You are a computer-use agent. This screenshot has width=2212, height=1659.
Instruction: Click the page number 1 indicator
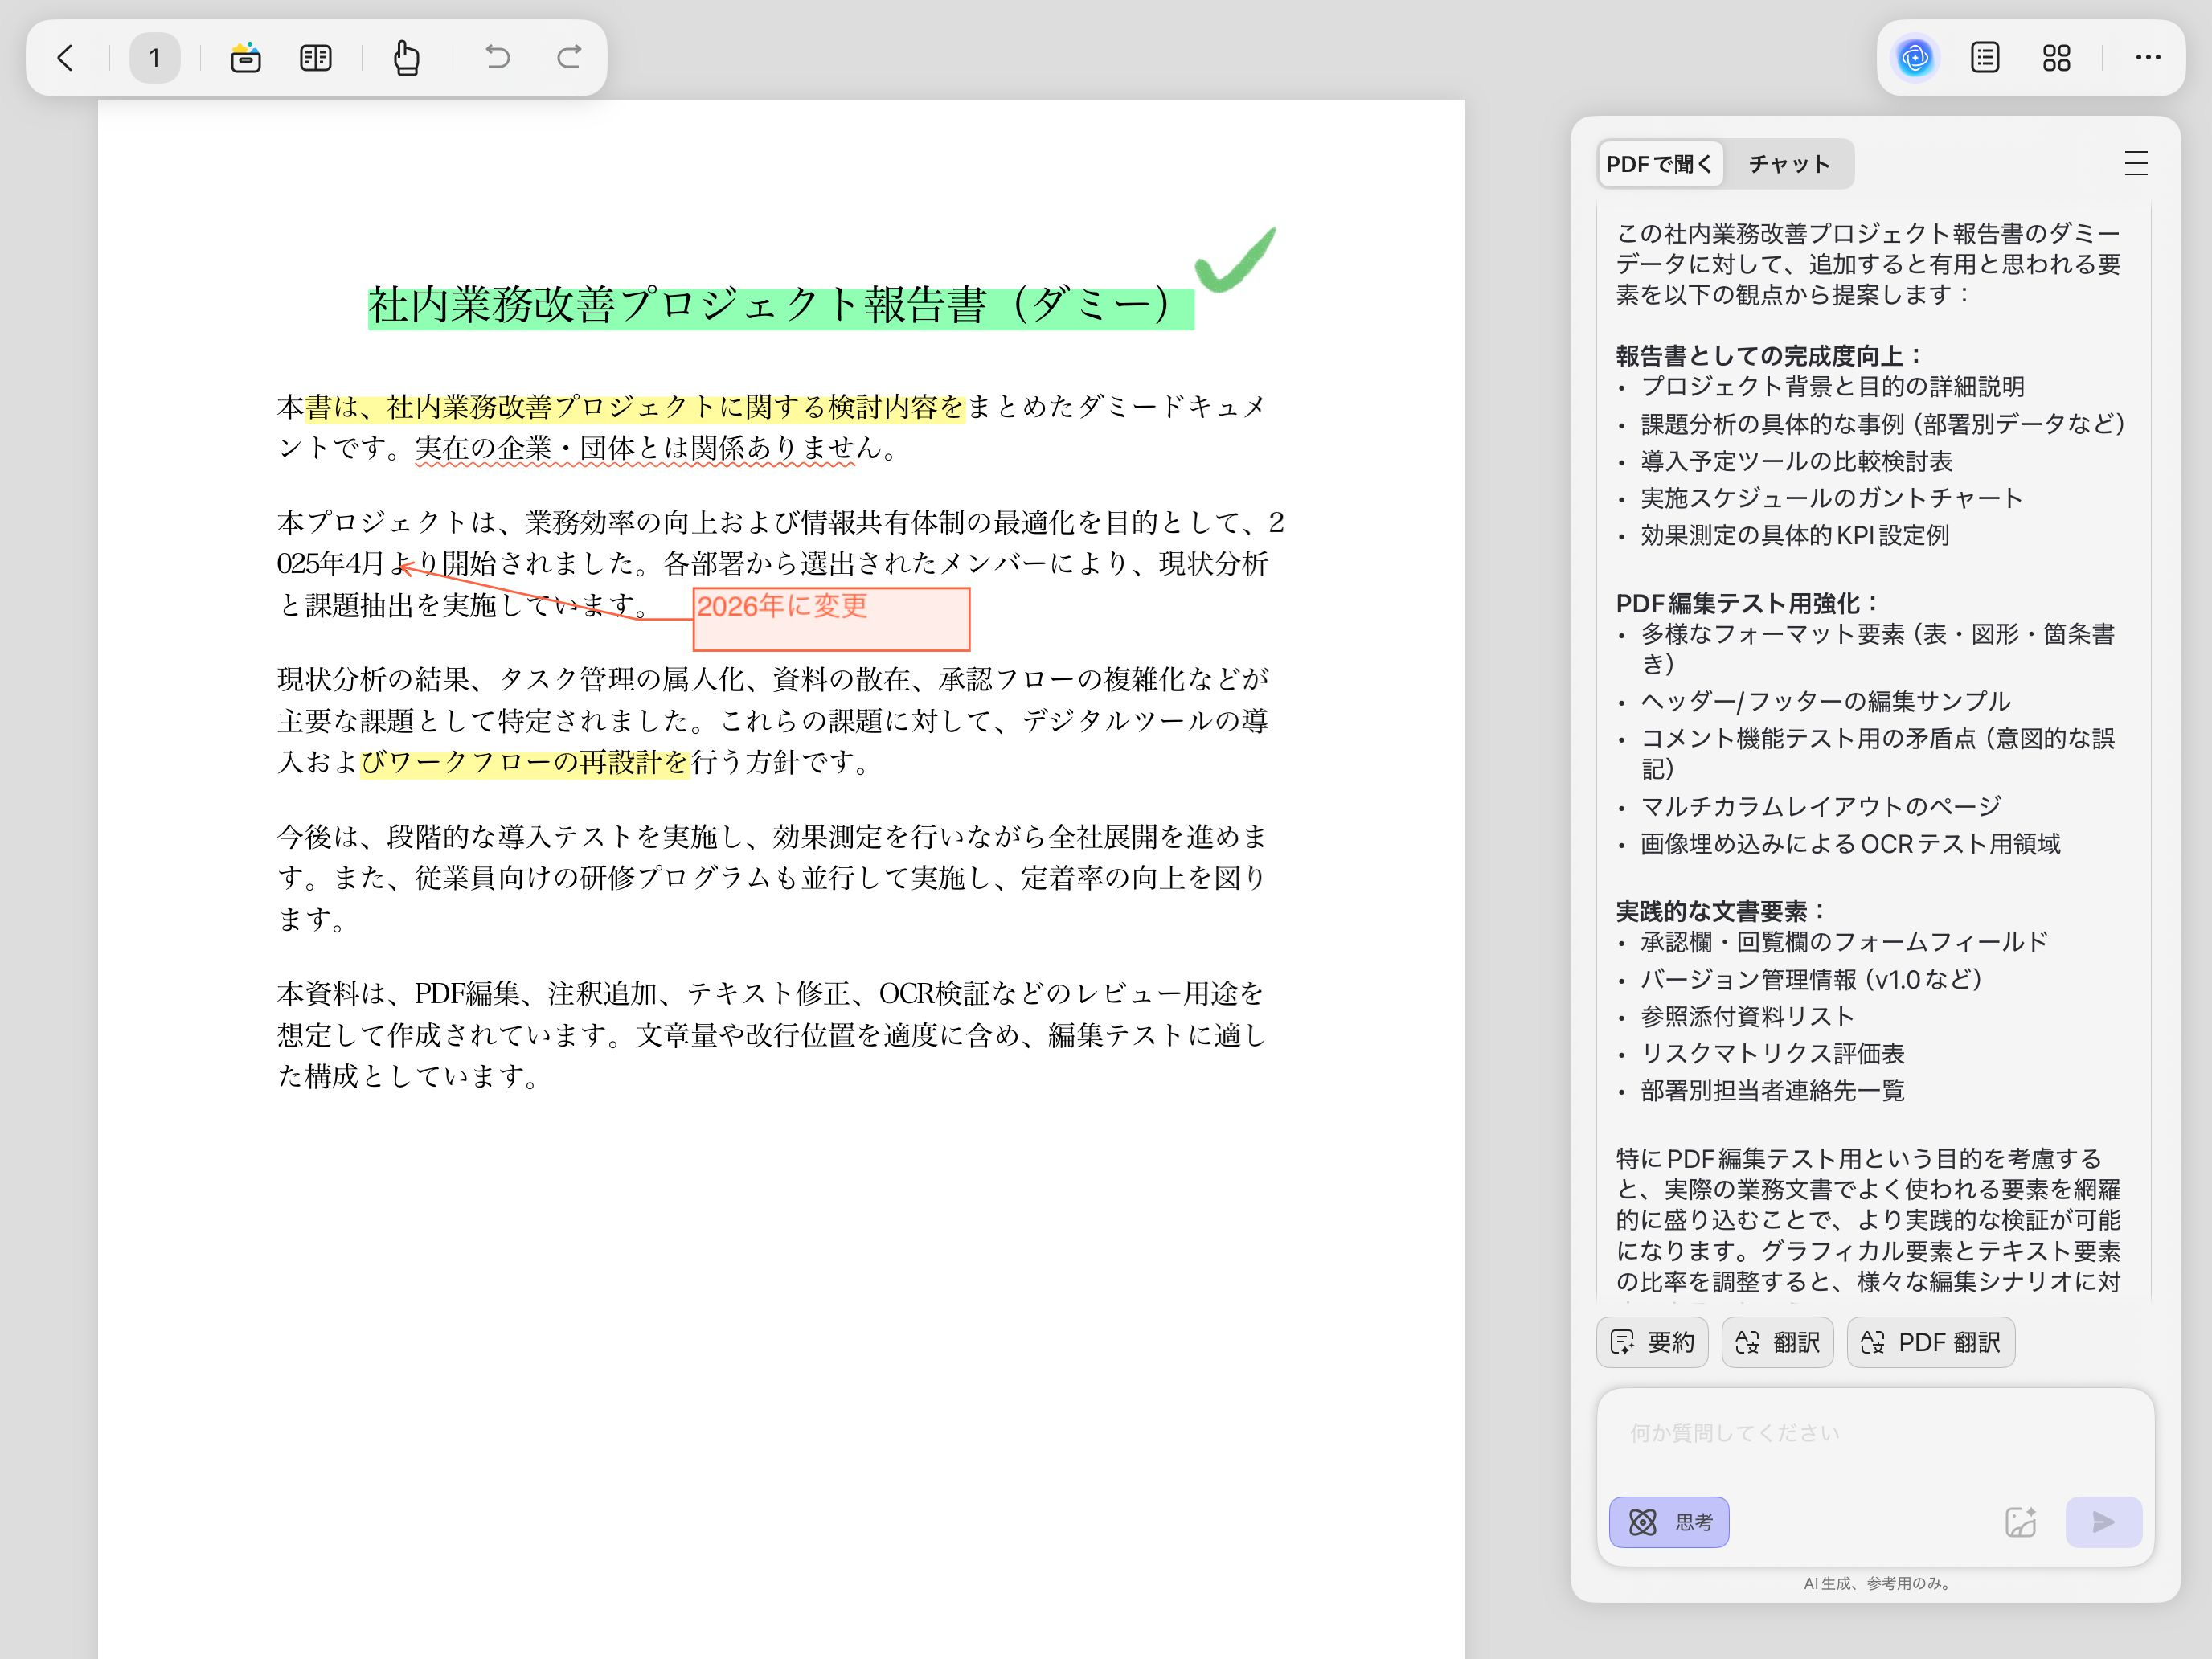click(155, 58)
